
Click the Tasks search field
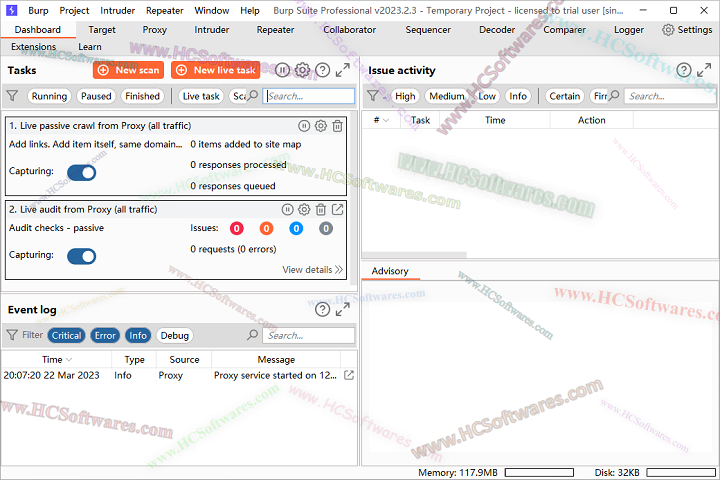[309, 96]
